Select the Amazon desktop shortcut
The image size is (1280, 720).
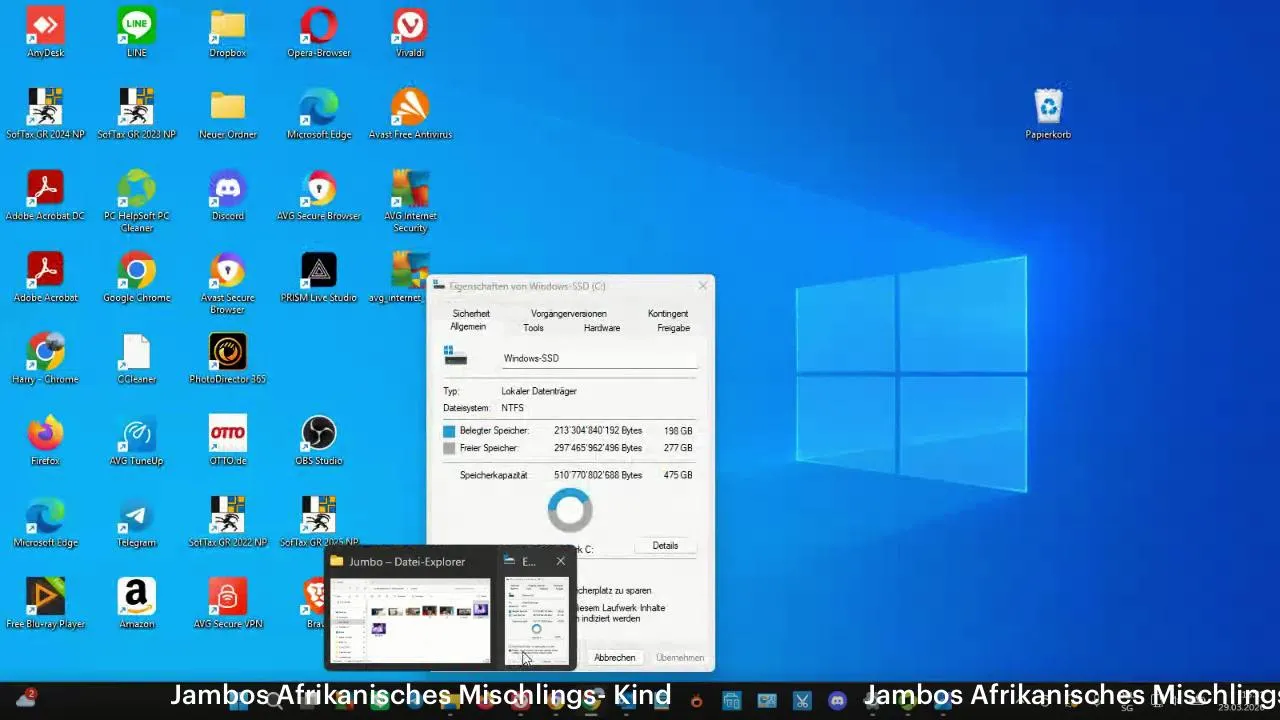point(137,603)
